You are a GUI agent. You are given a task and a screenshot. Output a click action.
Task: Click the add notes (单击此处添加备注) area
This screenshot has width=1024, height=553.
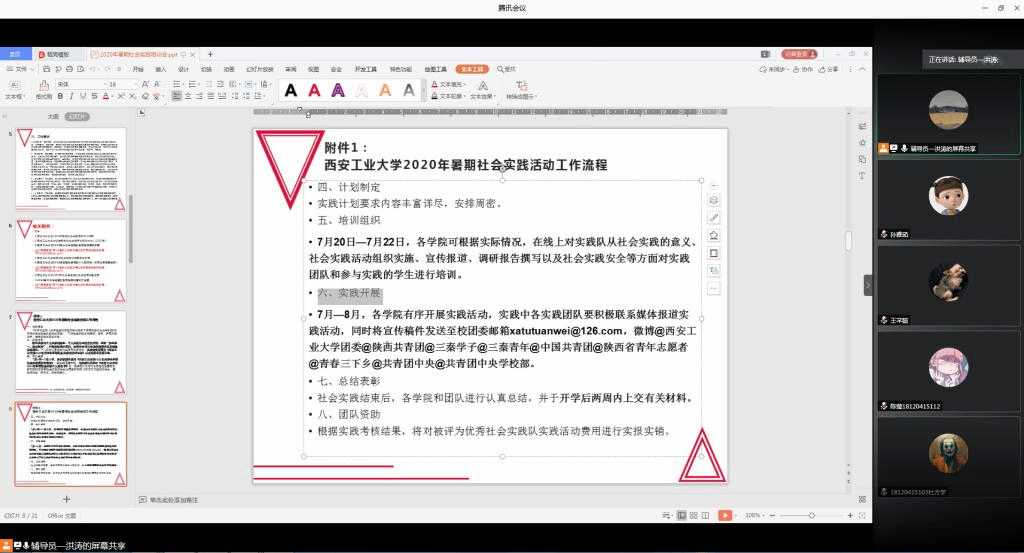pos(180,499)
